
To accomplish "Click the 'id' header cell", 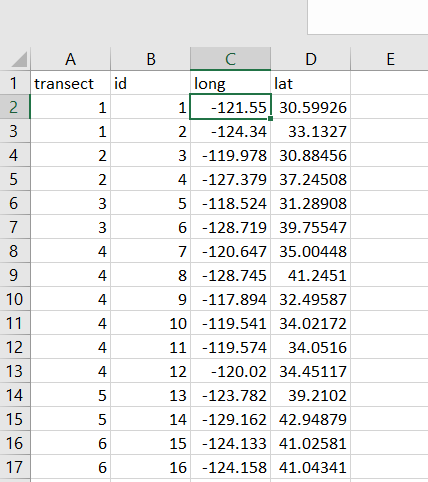I will (x=150, y=83).
